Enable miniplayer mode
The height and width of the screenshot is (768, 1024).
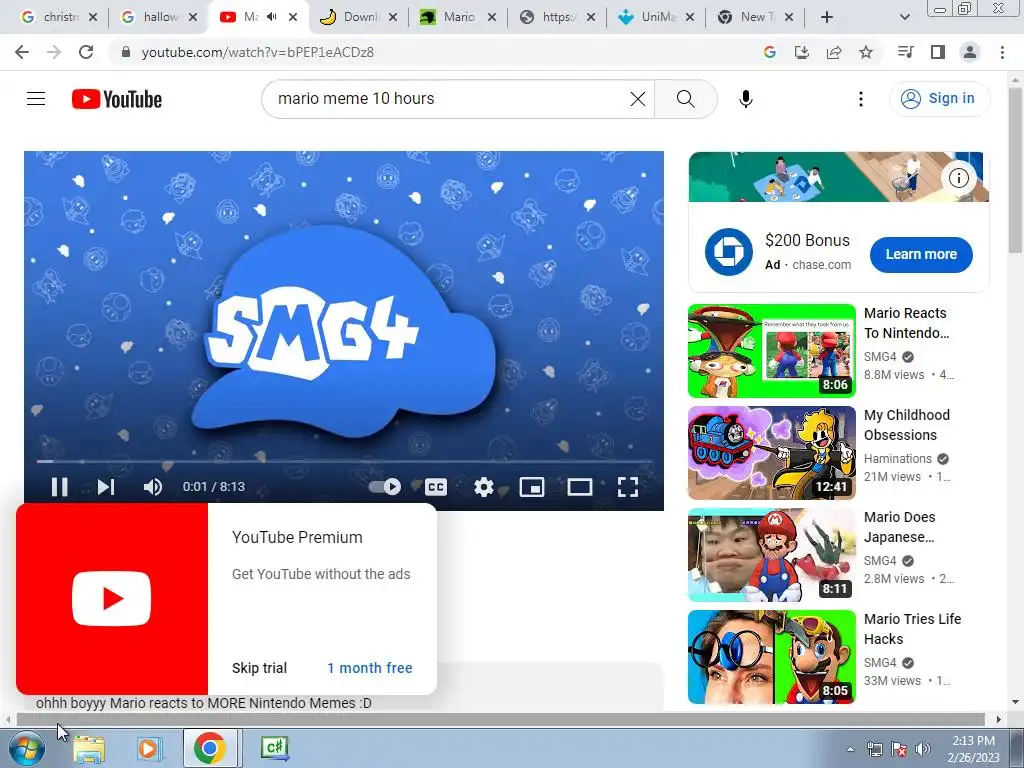pyautogui.click(x=532, y=487)
